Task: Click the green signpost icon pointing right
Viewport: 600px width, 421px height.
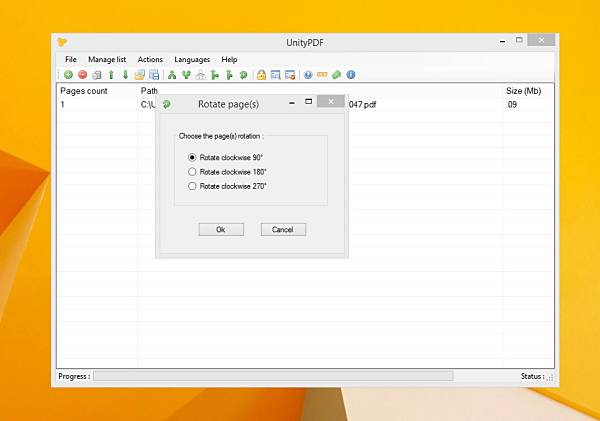Action: tap(215, 75)
